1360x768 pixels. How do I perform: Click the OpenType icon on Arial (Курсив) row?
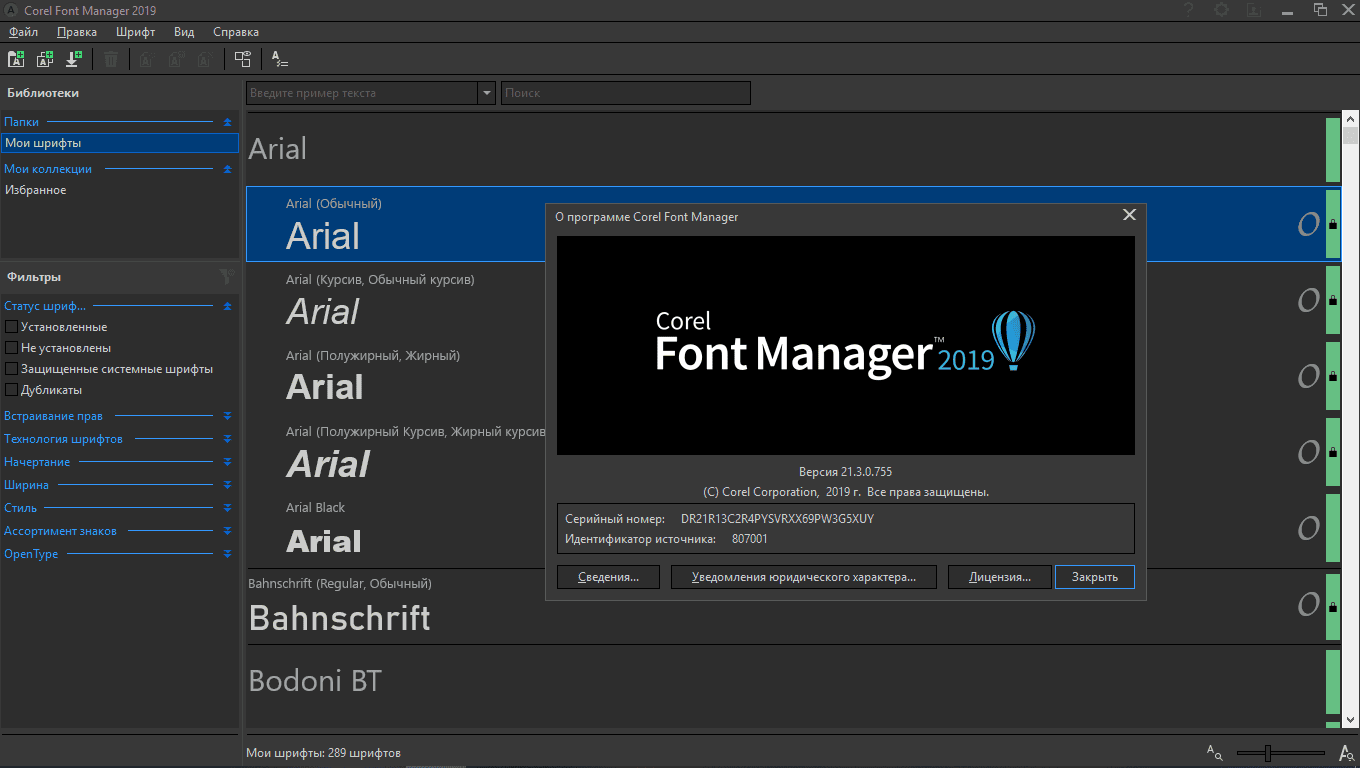1308,300
